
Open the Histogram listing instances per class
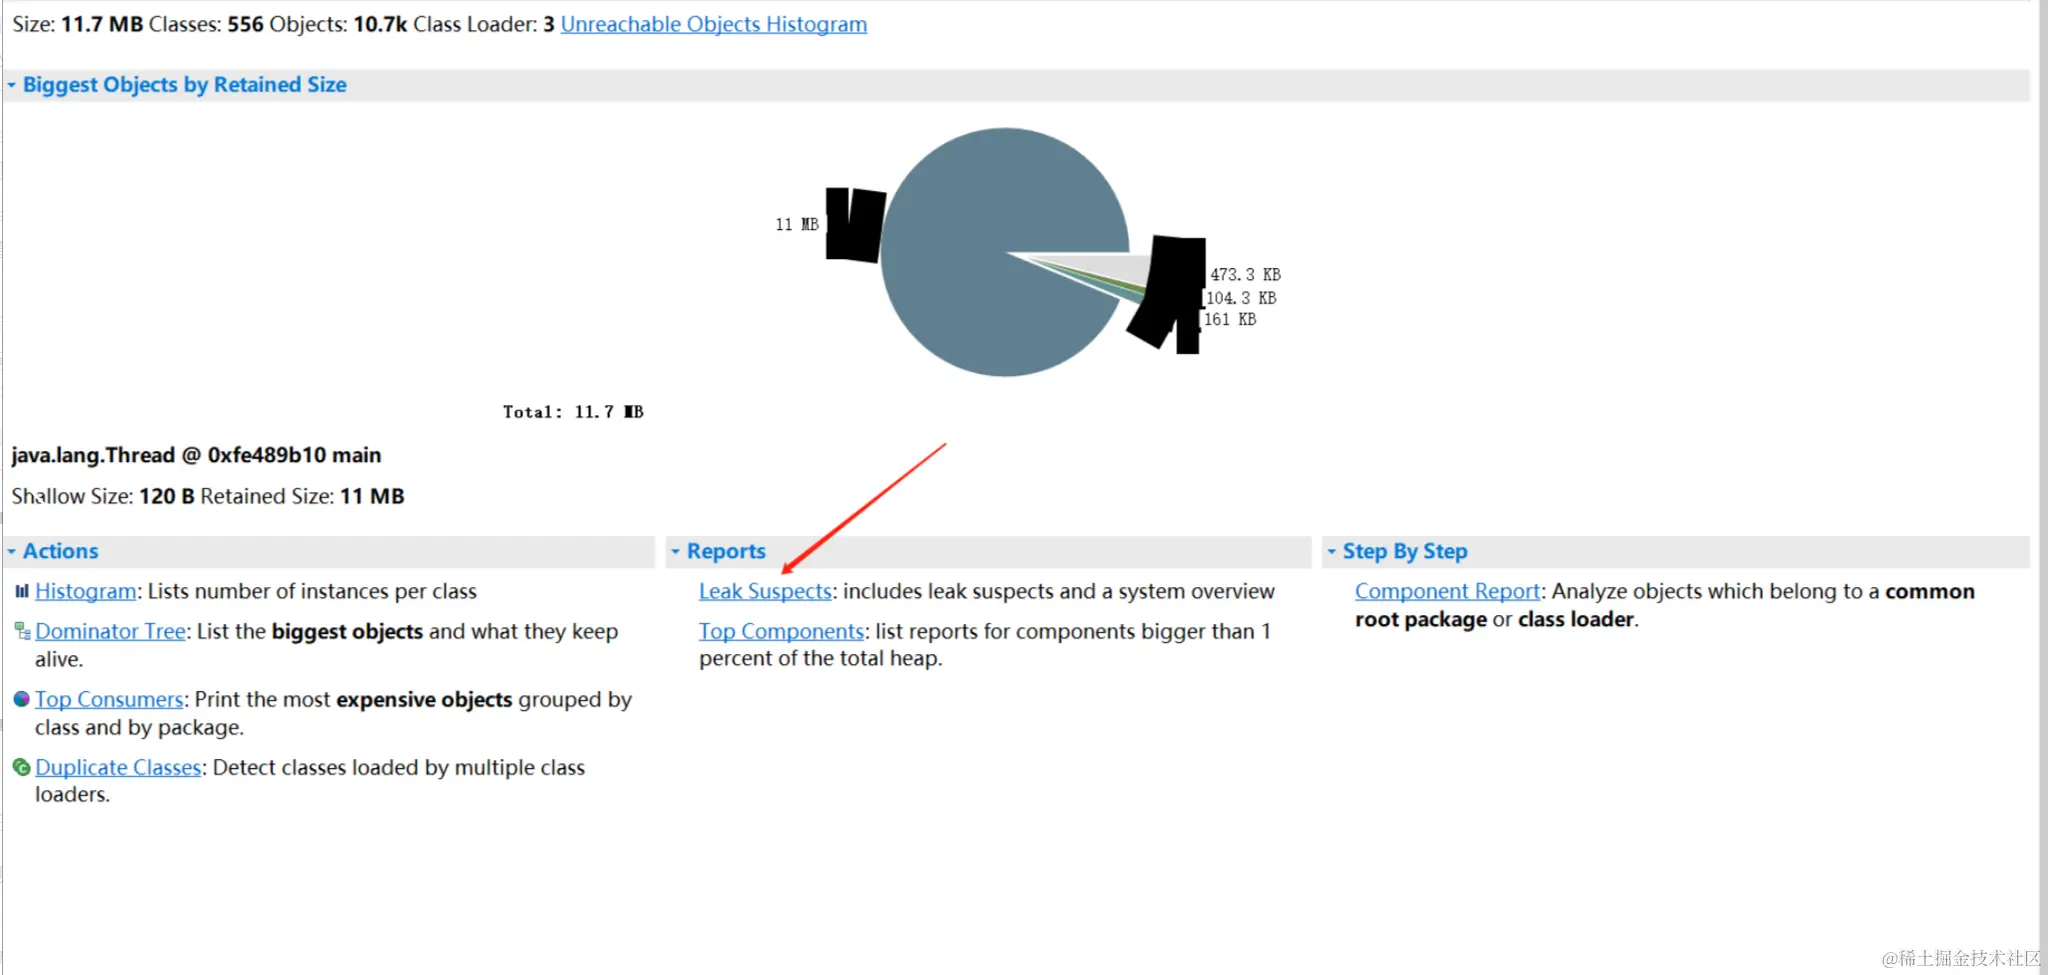[85, 592]
